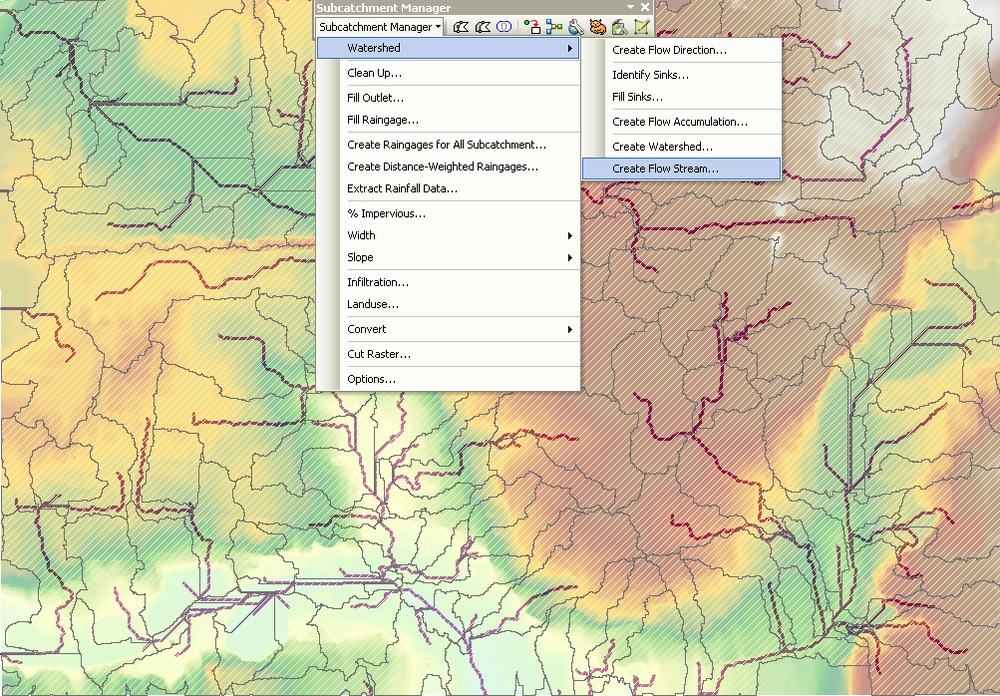Click the beaver icon in the toolbar
Viewport: 1000px width, 696px height.
598,27
